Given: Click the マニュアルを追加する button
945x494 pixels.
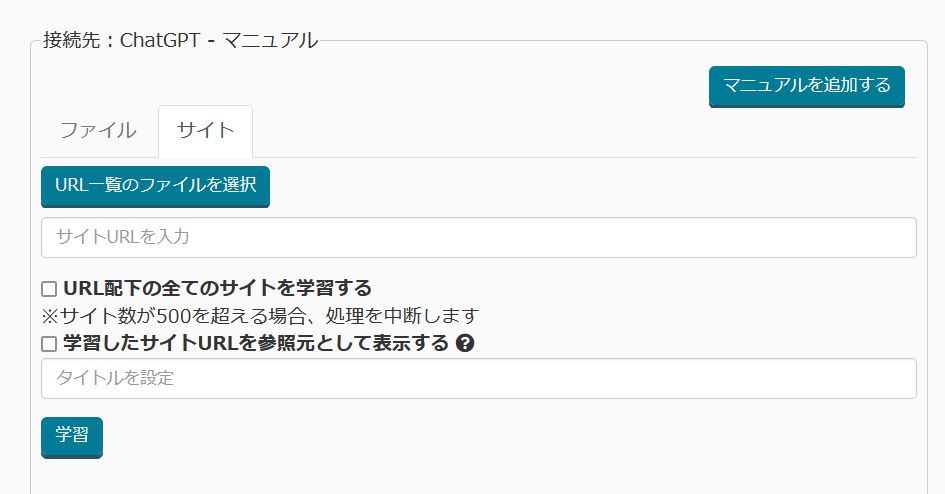Looking at the screenshot, I should coord(806,86).
